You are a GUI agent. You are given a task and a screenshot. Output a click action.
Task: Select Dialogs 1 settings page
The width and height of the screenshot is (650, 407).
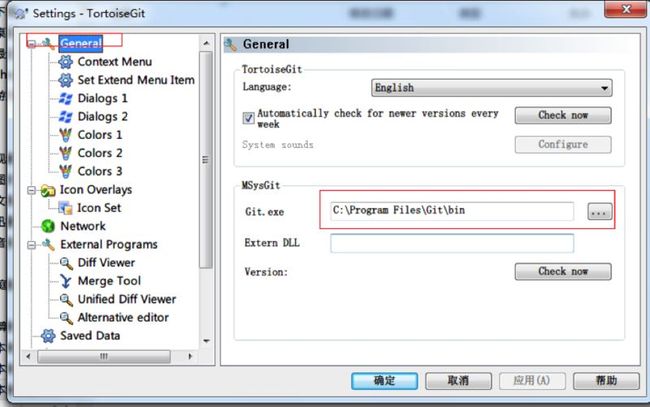[102, 98]
